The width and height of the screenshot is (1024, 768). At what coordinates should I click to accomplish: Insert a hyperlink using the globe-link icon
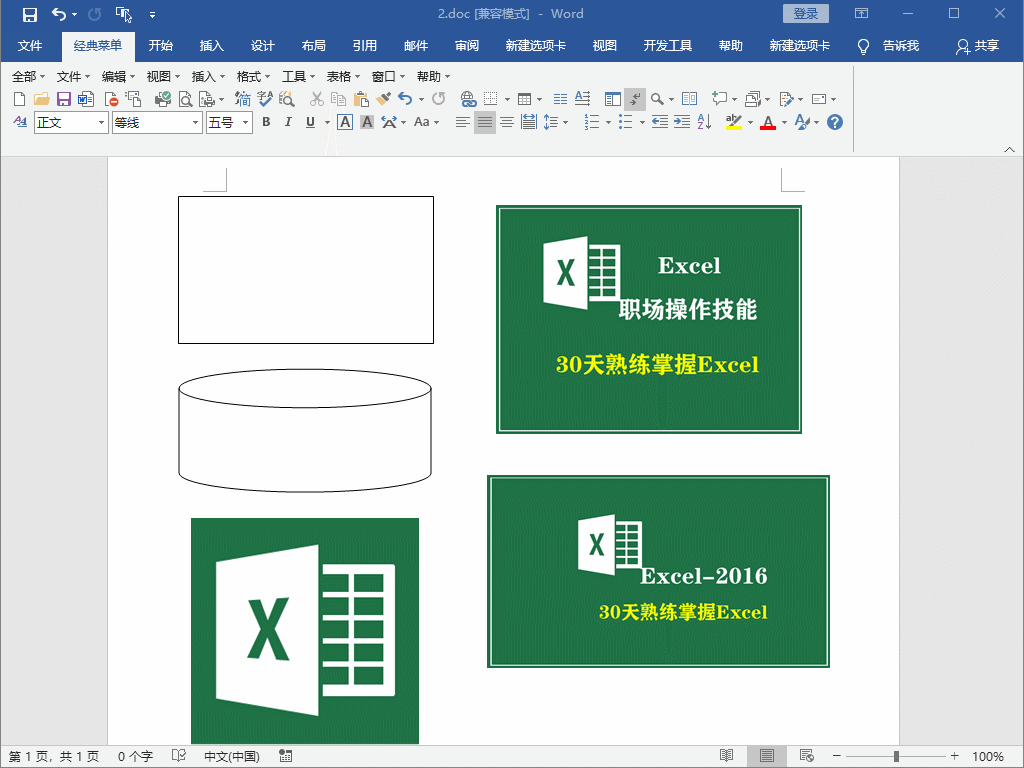pyautogui.click(x=468, y=99)
